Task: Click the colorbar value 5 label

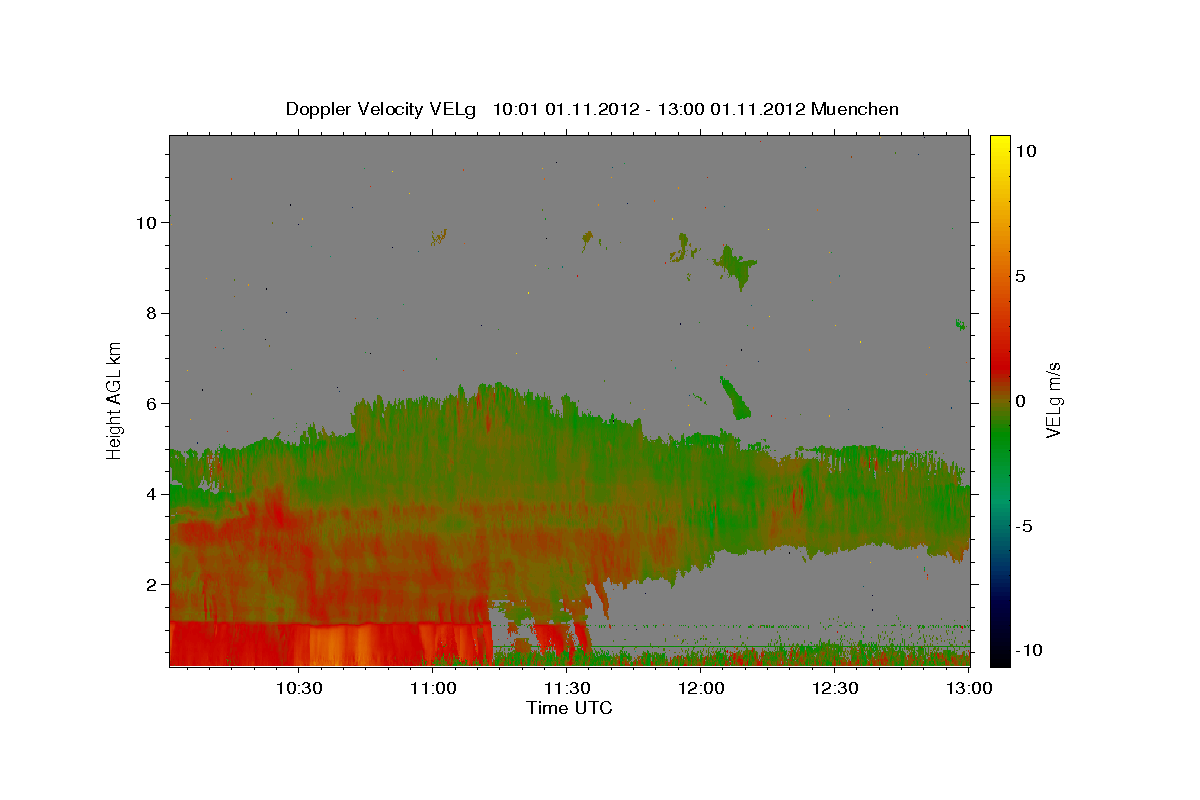Action: click(x=1020, y=275)
